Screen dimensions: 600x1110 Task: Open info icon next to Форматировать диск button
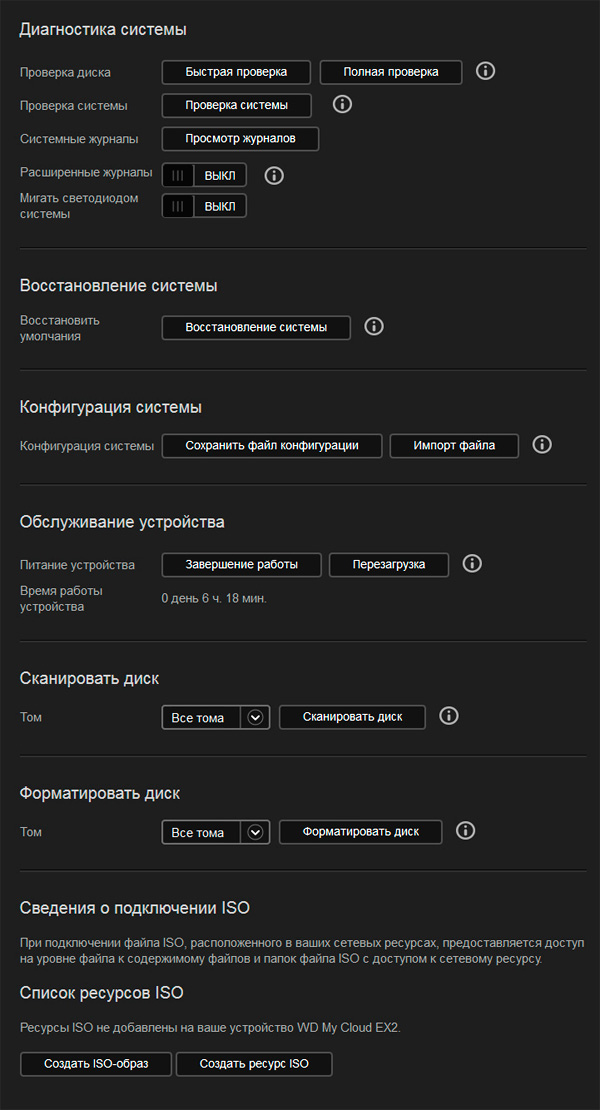(465, 831)
